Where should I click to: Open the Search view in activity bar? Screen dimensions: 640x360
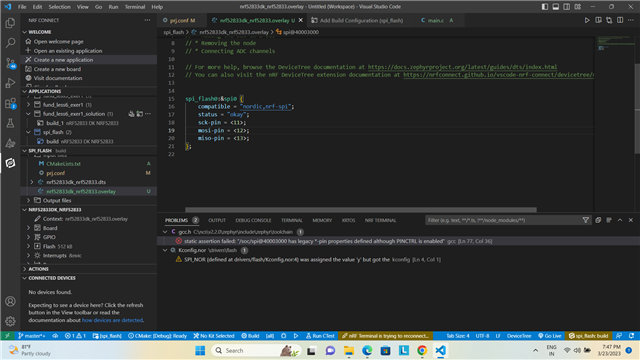10,43
